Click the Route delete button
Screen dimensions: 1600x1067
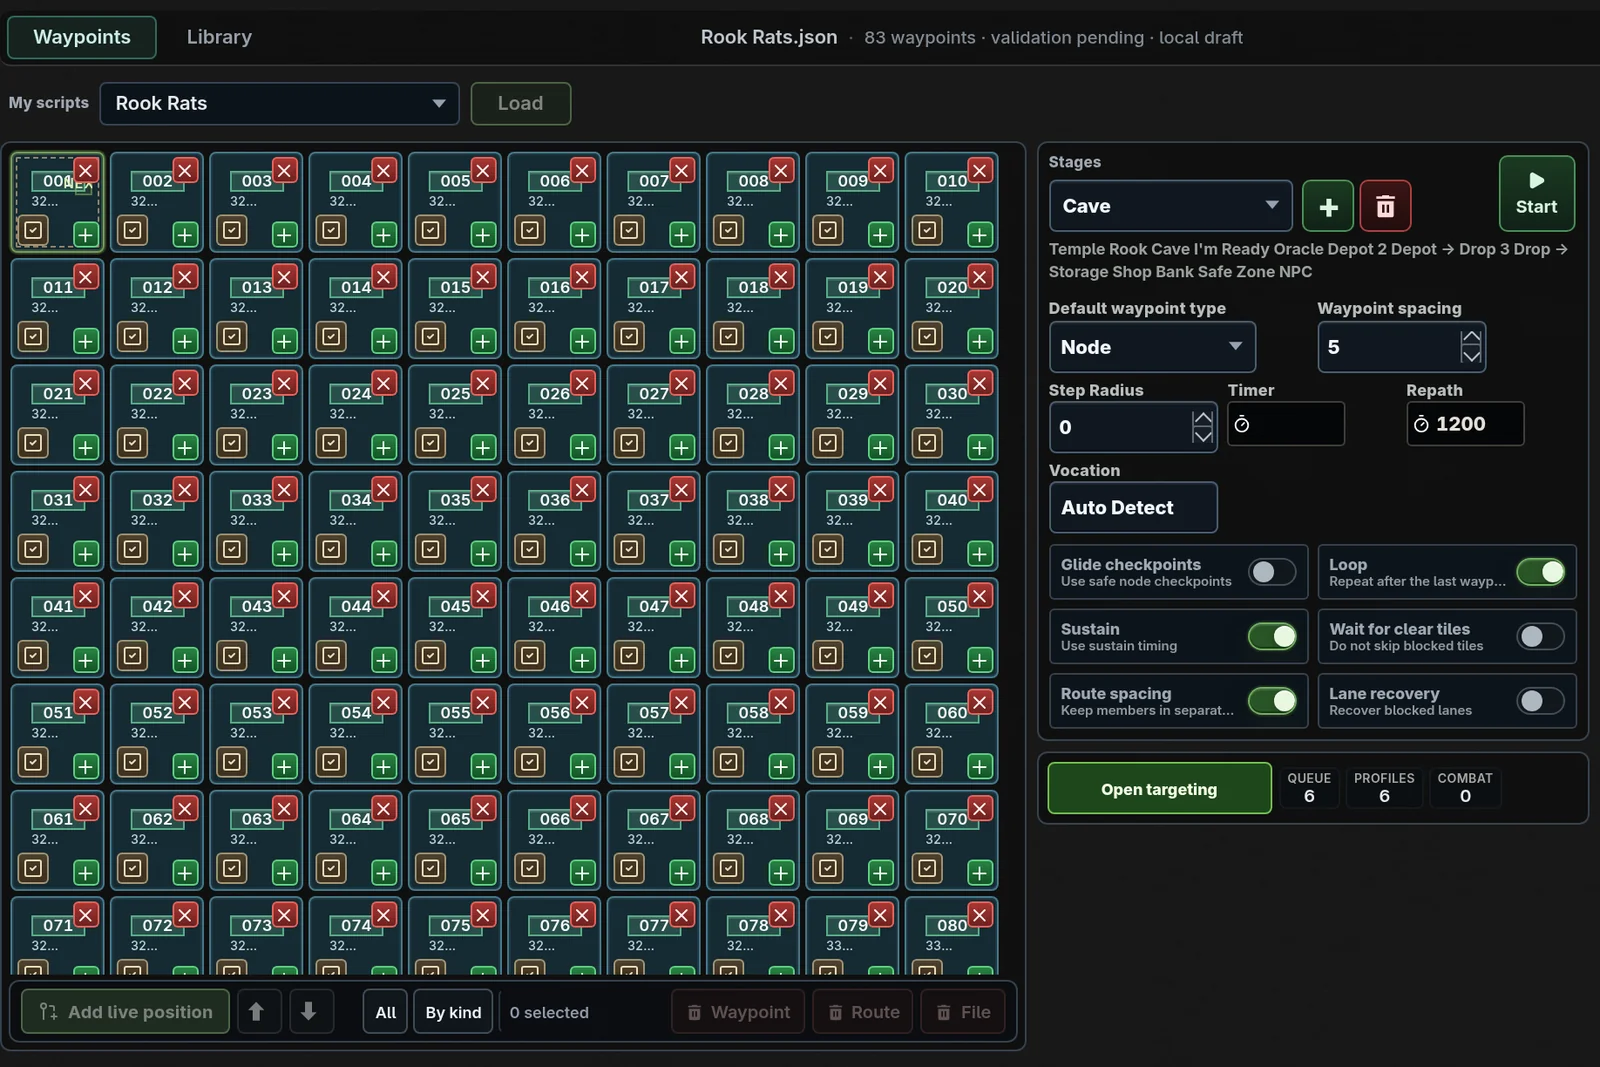[863, 1012]
